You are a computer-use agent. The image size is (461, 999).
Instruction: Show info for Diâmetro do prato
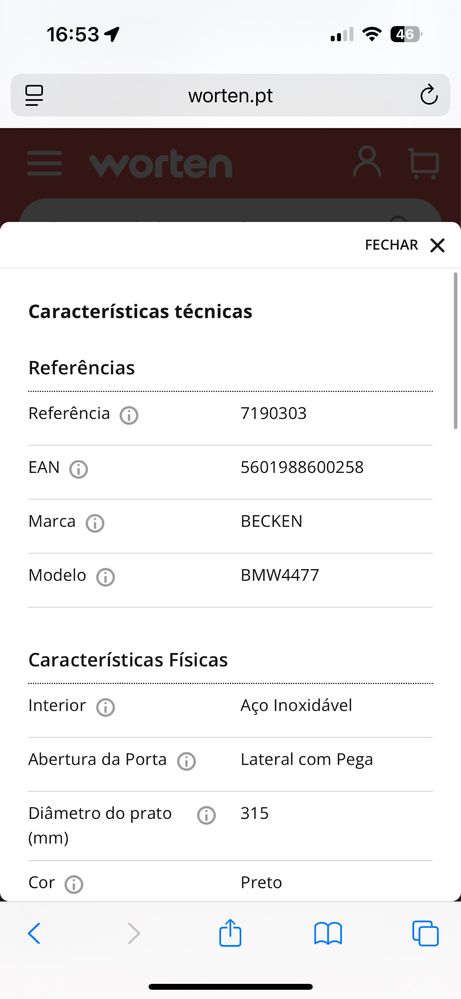[206, 816]
